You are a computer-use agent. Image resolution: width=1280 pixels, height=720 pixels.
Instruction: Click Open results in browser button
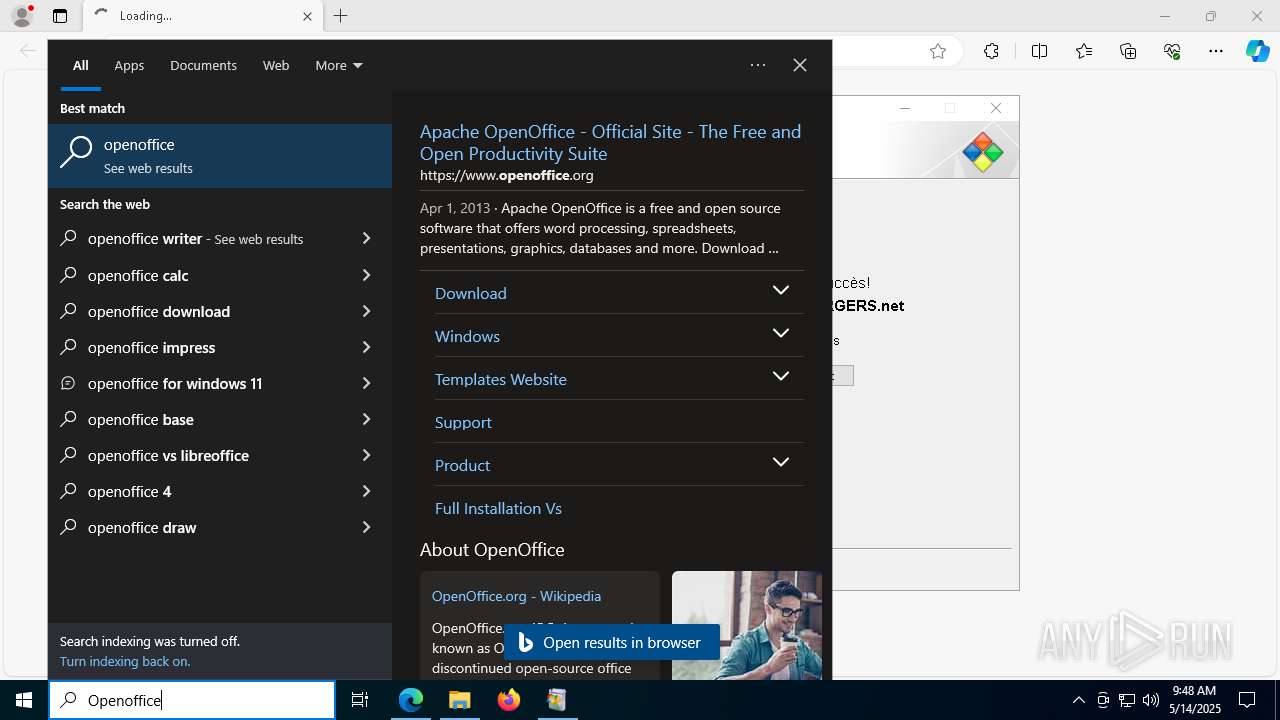tap(611, 642)
